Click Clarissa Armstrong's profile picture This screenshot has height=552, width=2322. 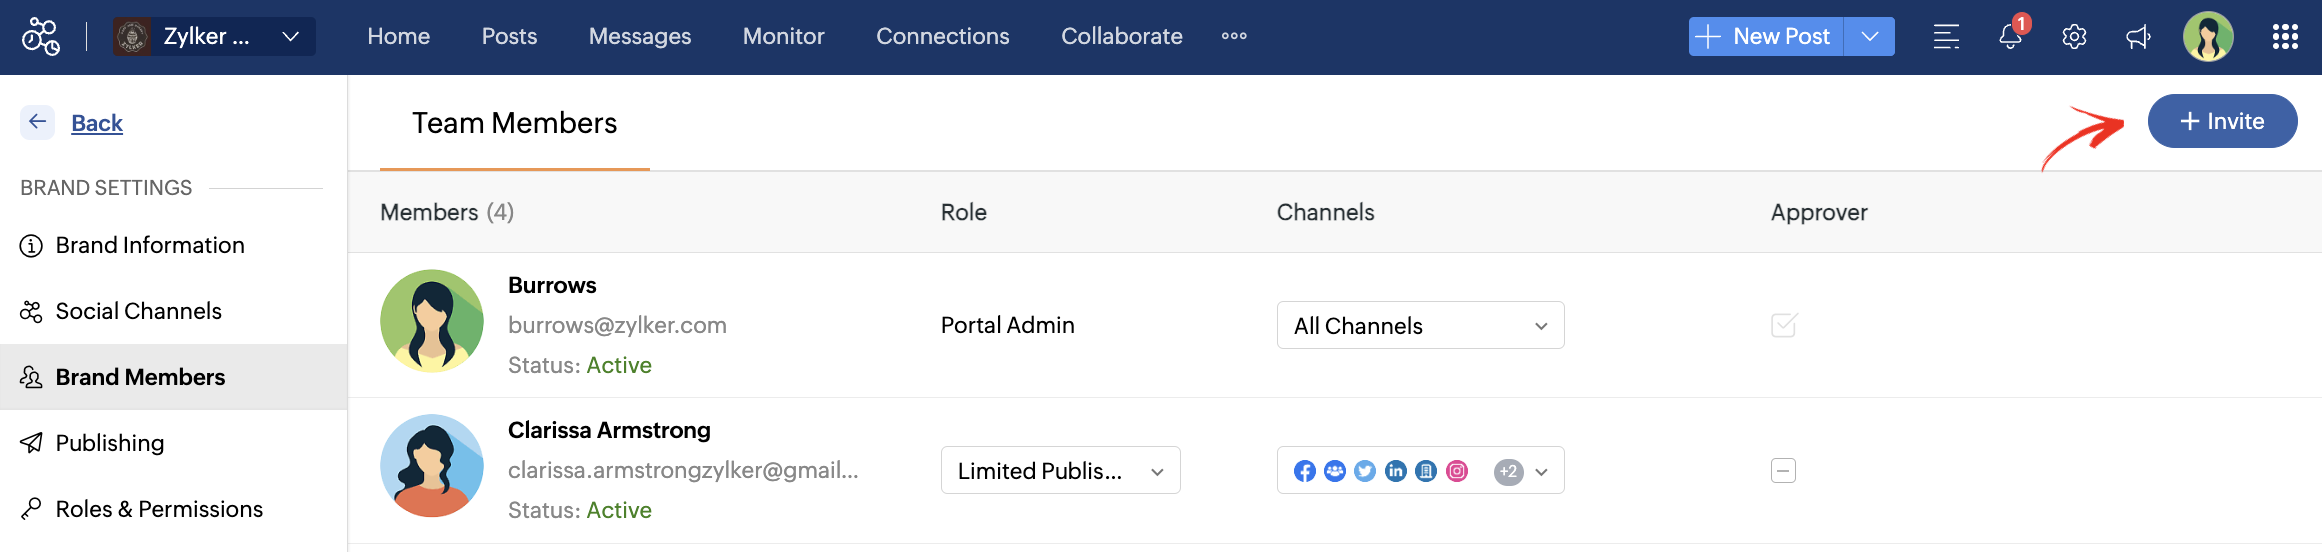tap(432, 466)
